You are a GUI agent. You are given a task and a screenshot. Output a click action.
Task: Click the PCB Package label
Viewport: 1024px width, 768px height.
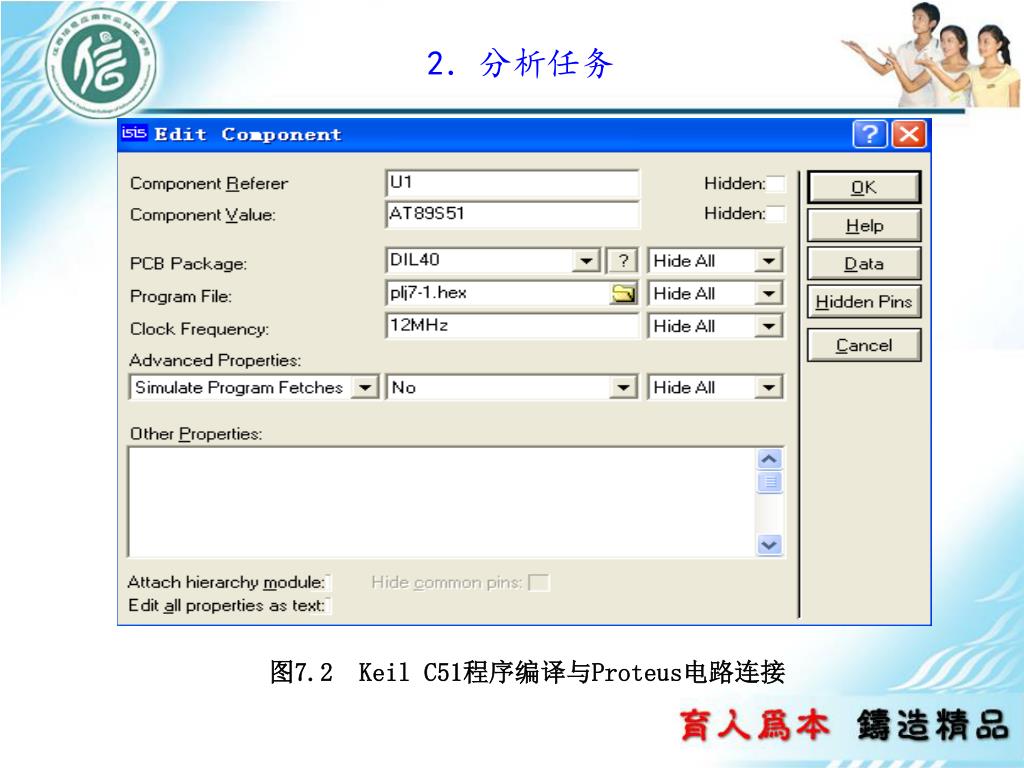click(x=188, y=264)
